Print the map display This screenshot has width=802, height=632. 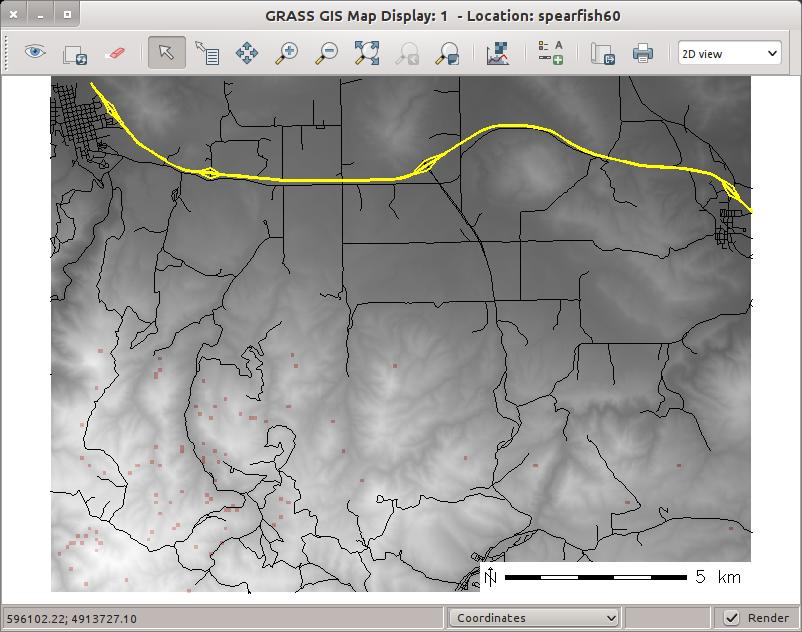tap(643, 53)
